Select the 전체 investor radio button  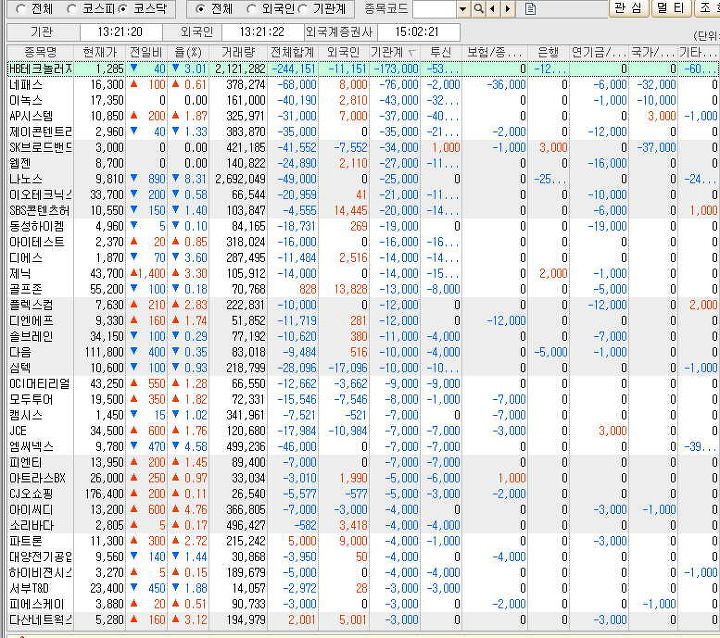pyautogui.click(x=200, y=9)
